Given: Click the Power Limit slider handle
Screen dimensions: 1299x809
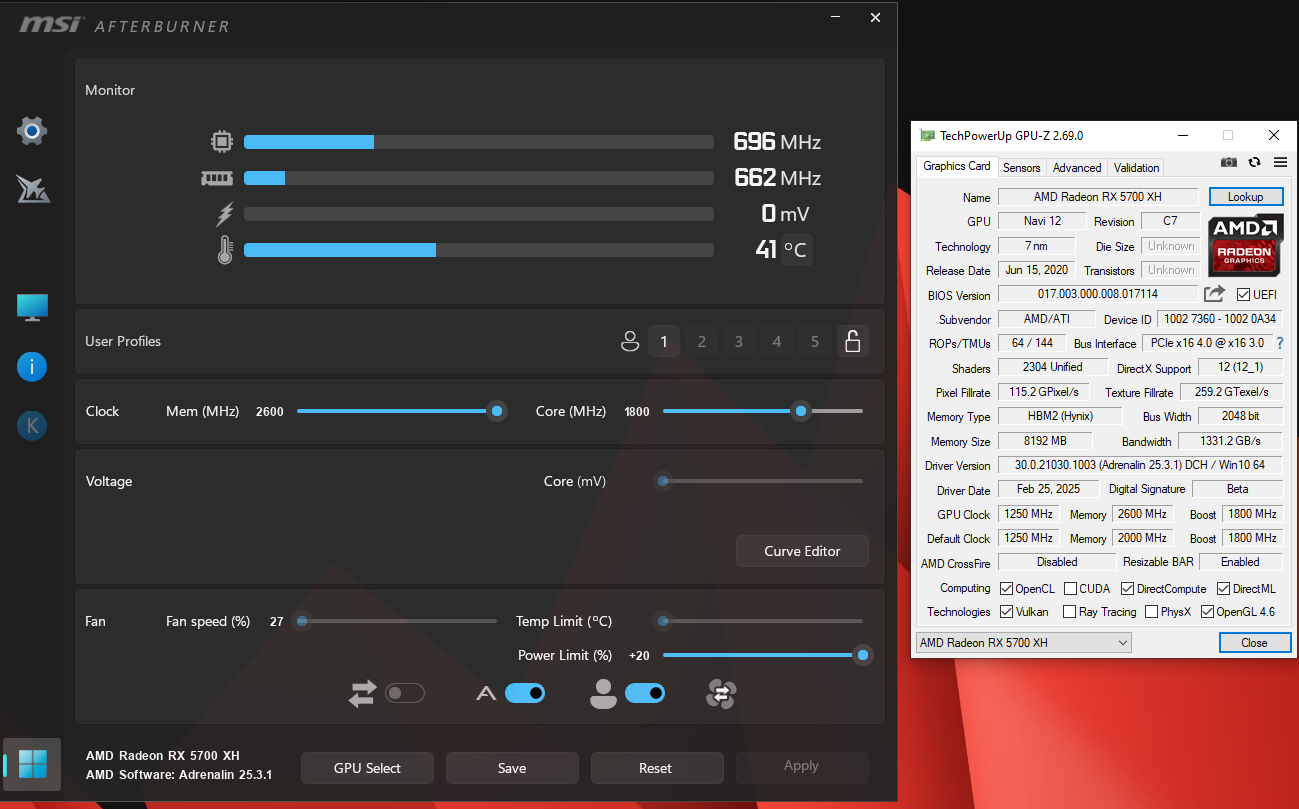Looking at the screenshot, I should [x=863, y=655].
